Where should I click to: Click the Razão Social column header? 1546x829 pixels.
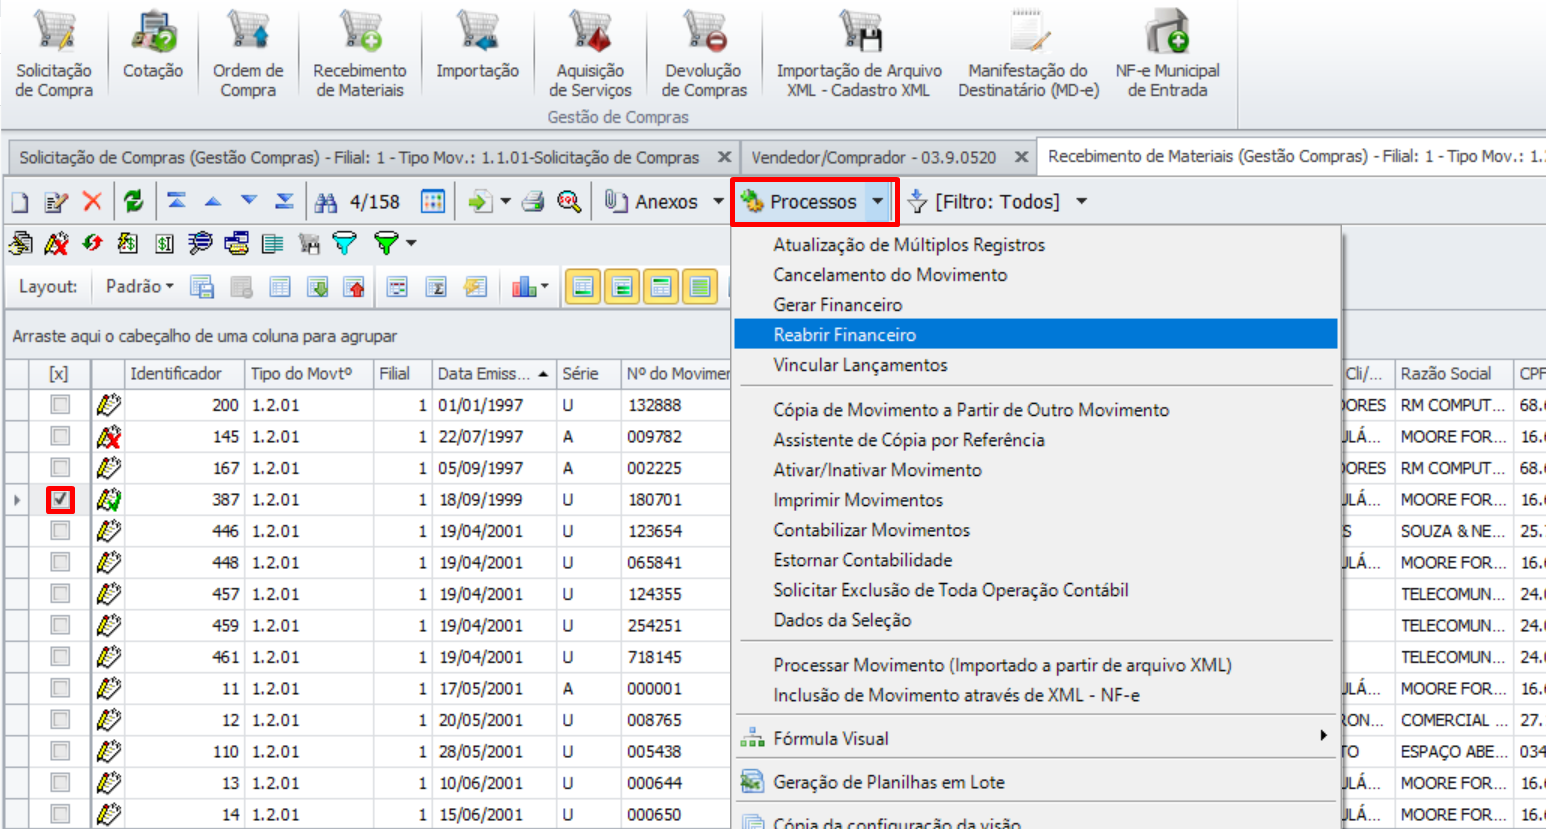pyautogui.click(x=1453, y=374)
